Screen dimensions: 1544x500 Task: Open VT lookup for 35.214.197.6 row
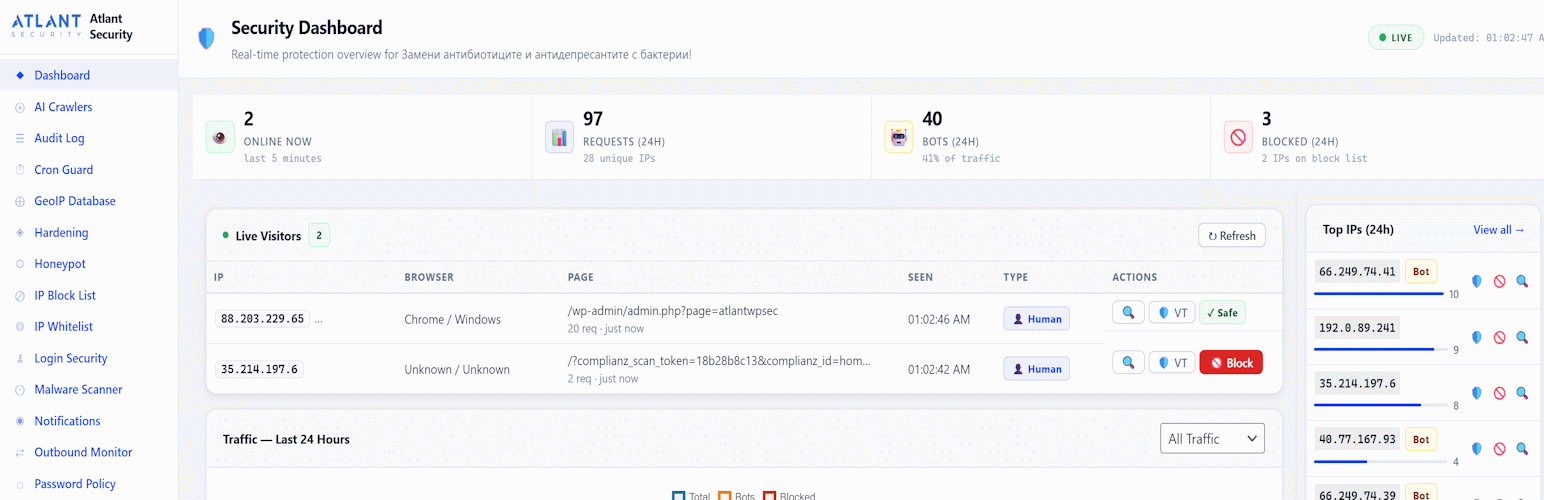point(1172,362)
